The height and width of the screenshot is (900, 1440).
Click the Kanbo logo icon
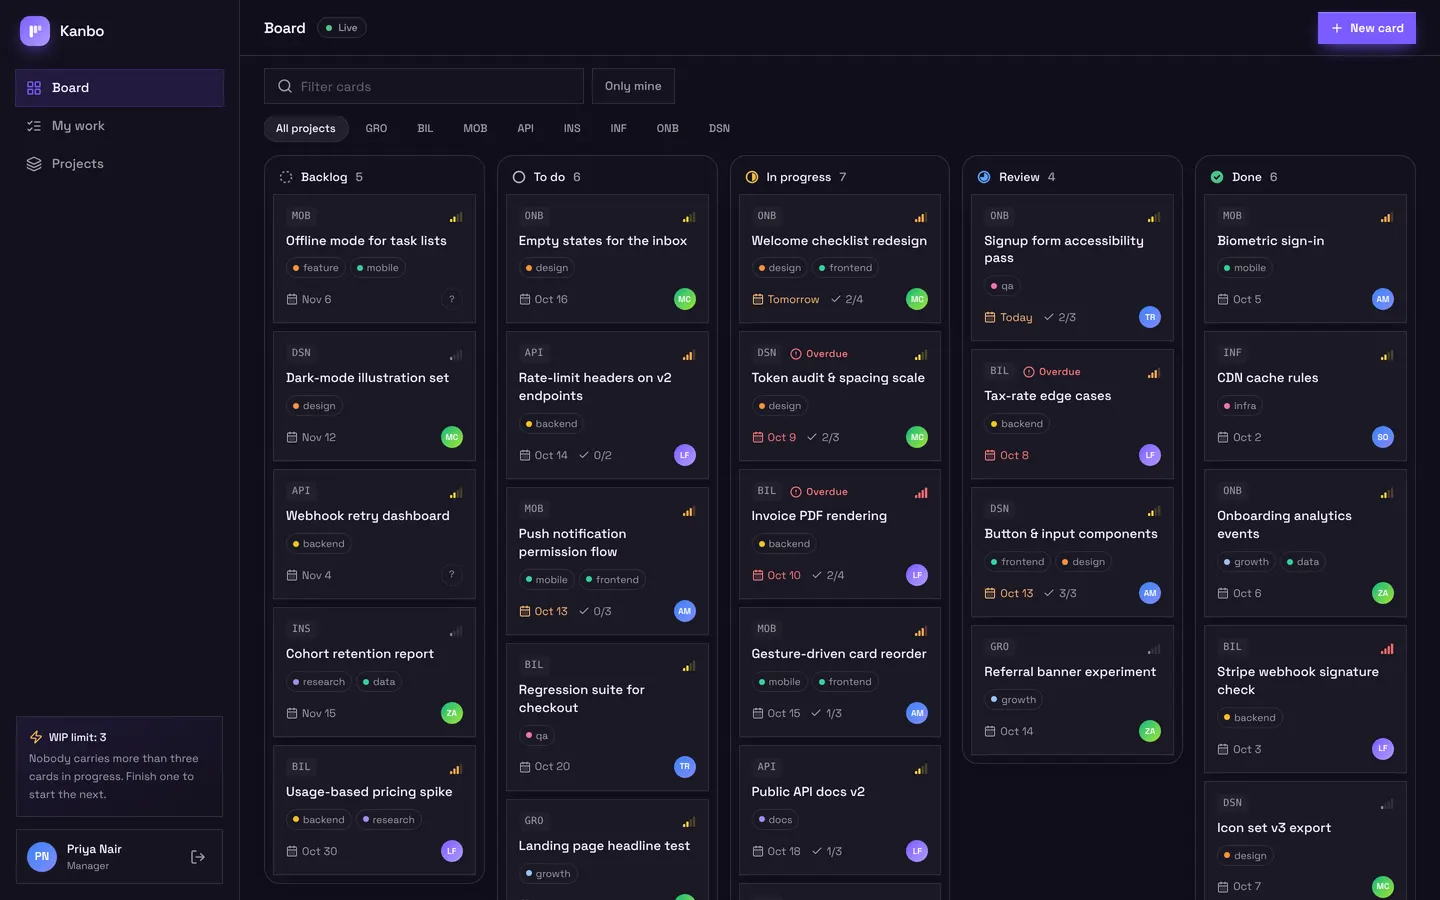tap(35, 31)
